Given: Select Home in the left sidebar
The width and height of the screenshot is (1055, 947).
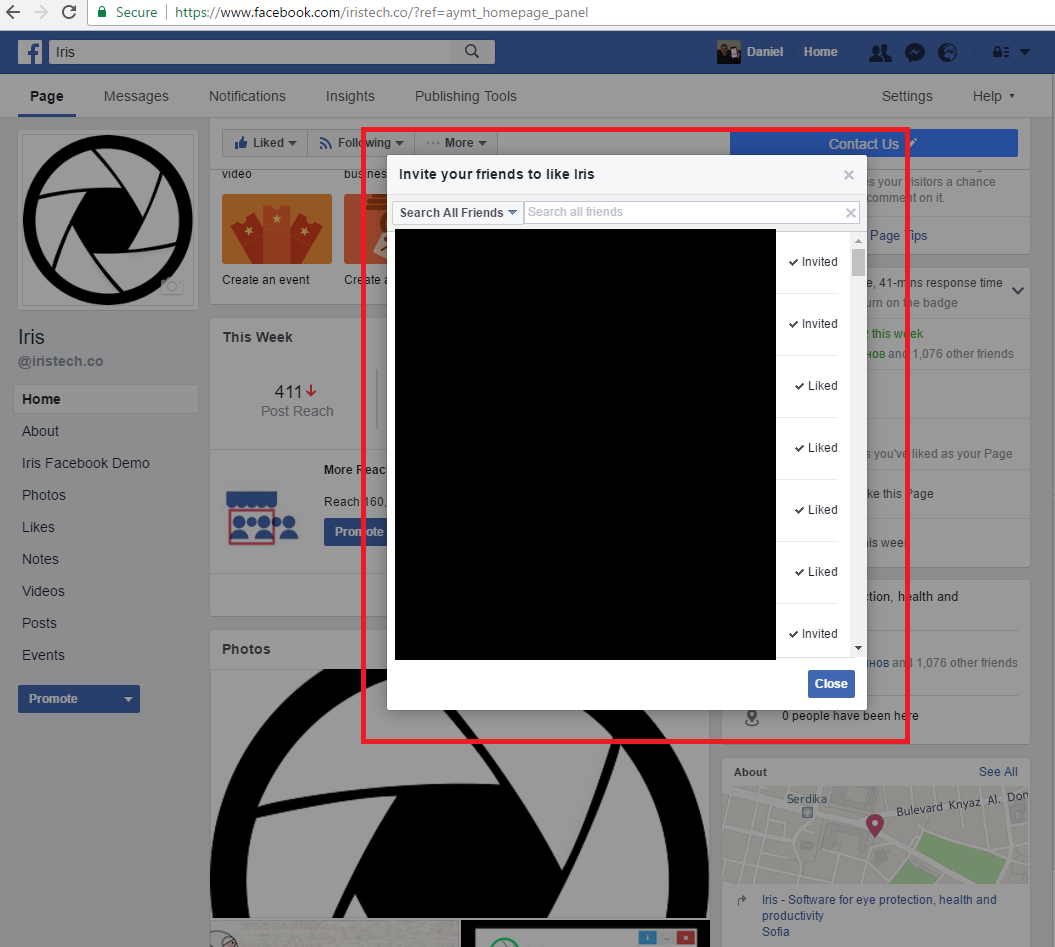Looking at the screenshot, I should point(106,399).
